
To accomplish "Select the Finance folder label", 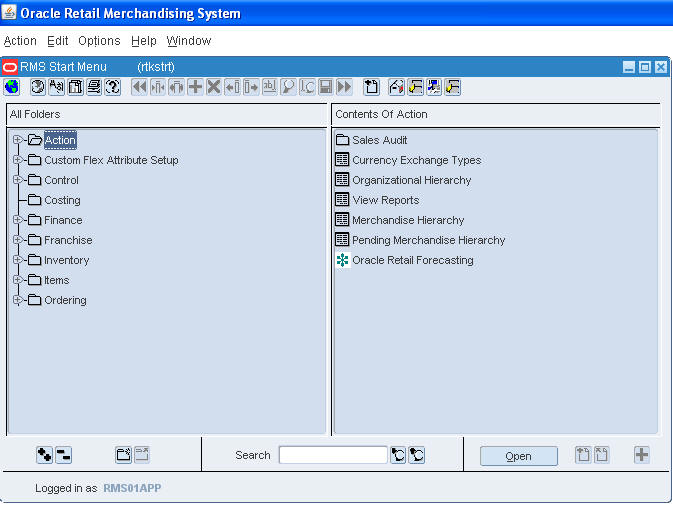I will [x=63, y=220].
